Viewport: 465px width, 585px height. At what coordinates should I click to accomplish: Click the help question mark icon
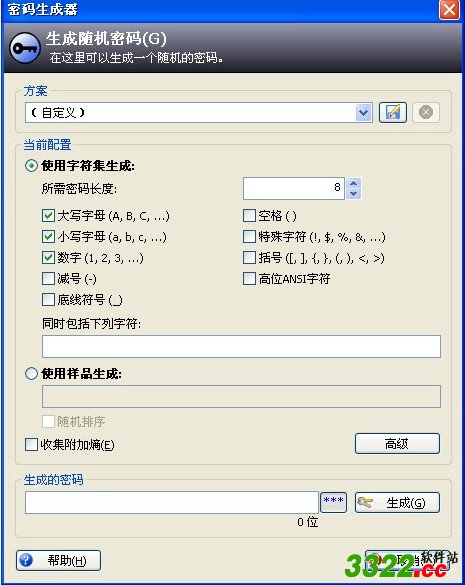[26, 560]
